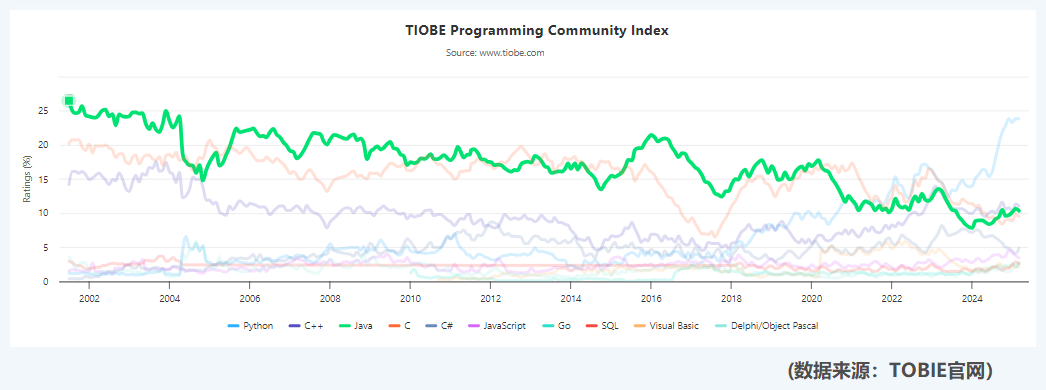Screen dimensions: 1046x390
Task: Click the 5 y-axis value
Action: pyautogui.click(x=47, y=247)
